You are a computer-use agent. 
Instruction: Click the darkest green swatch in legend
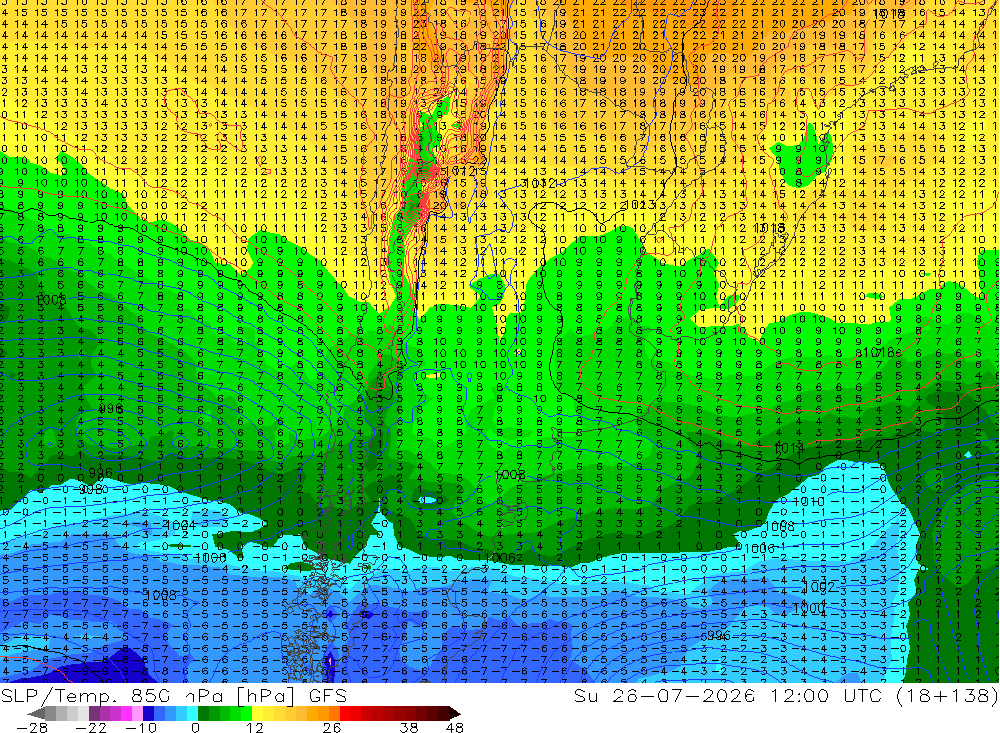(203, 713)
